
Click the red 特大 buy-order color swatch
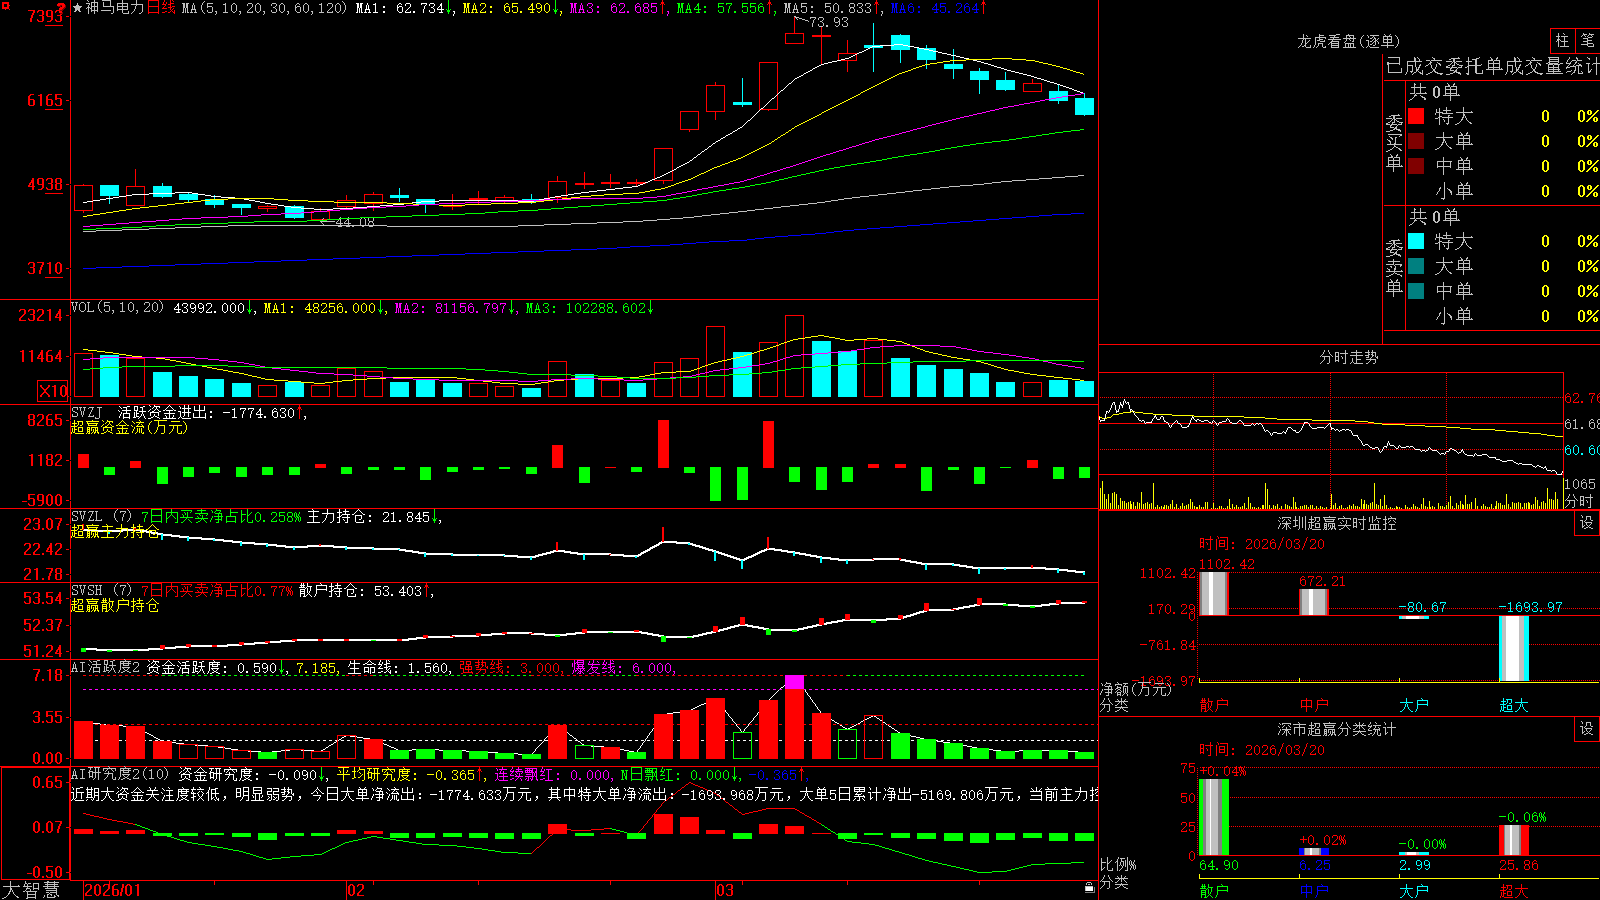pyautogui.click(x=1416, y=116)
